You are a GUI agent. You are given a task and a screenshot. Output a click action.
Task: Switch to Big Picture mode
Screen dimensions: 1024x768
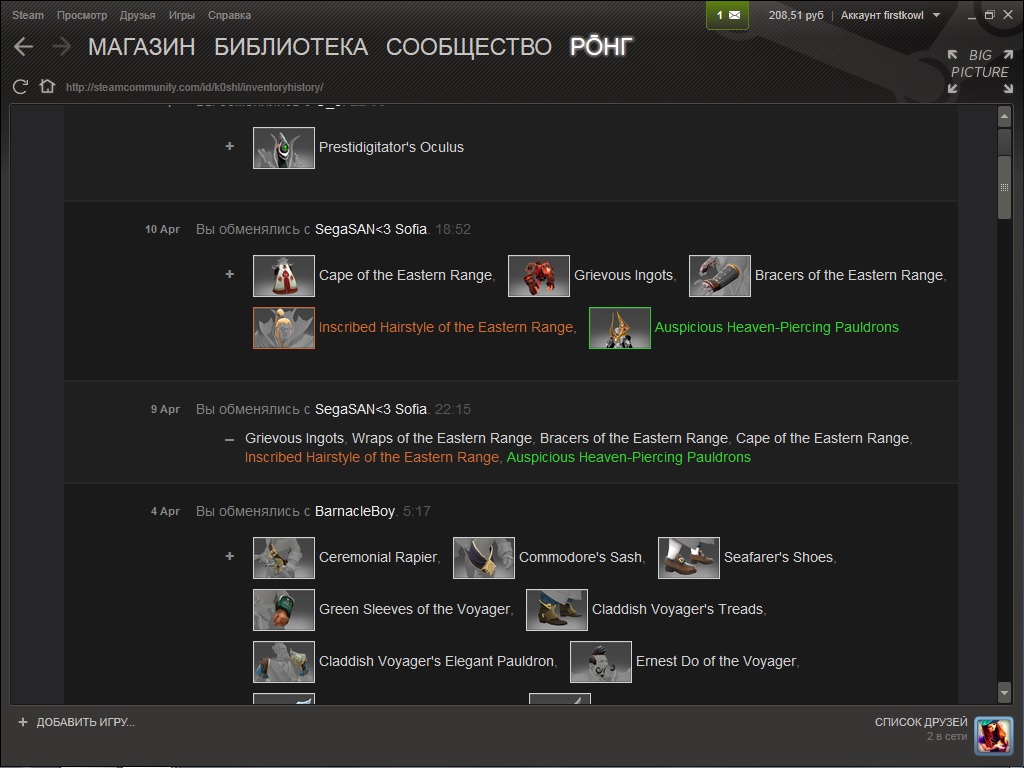[980, 72]
